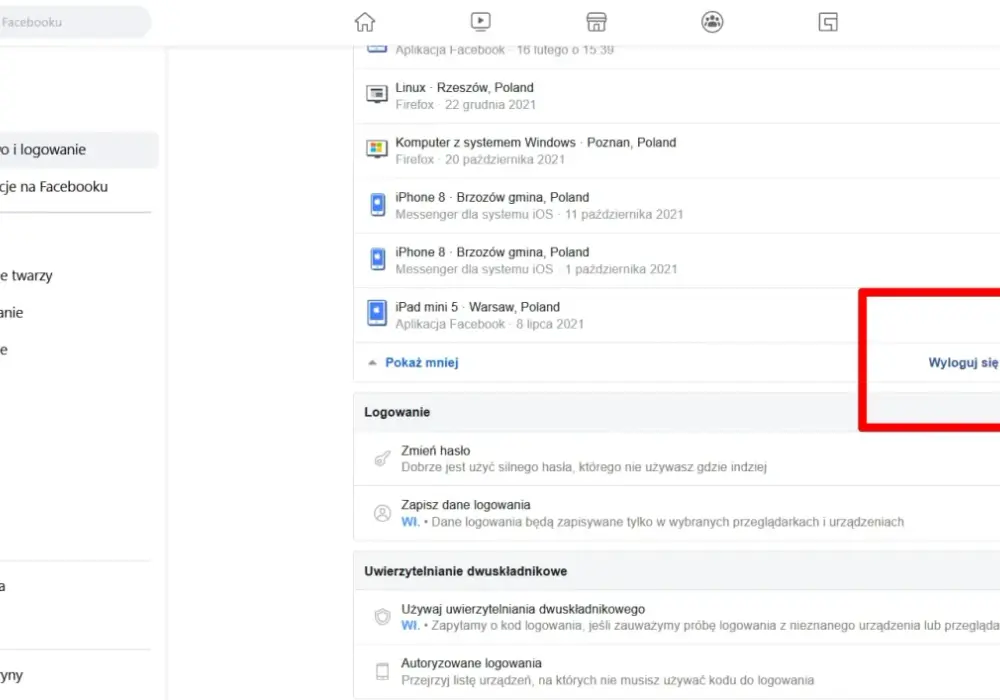Open Zapisz dane logowania setting
Viewport: 1000px width, 700px height.
(677, 513)
